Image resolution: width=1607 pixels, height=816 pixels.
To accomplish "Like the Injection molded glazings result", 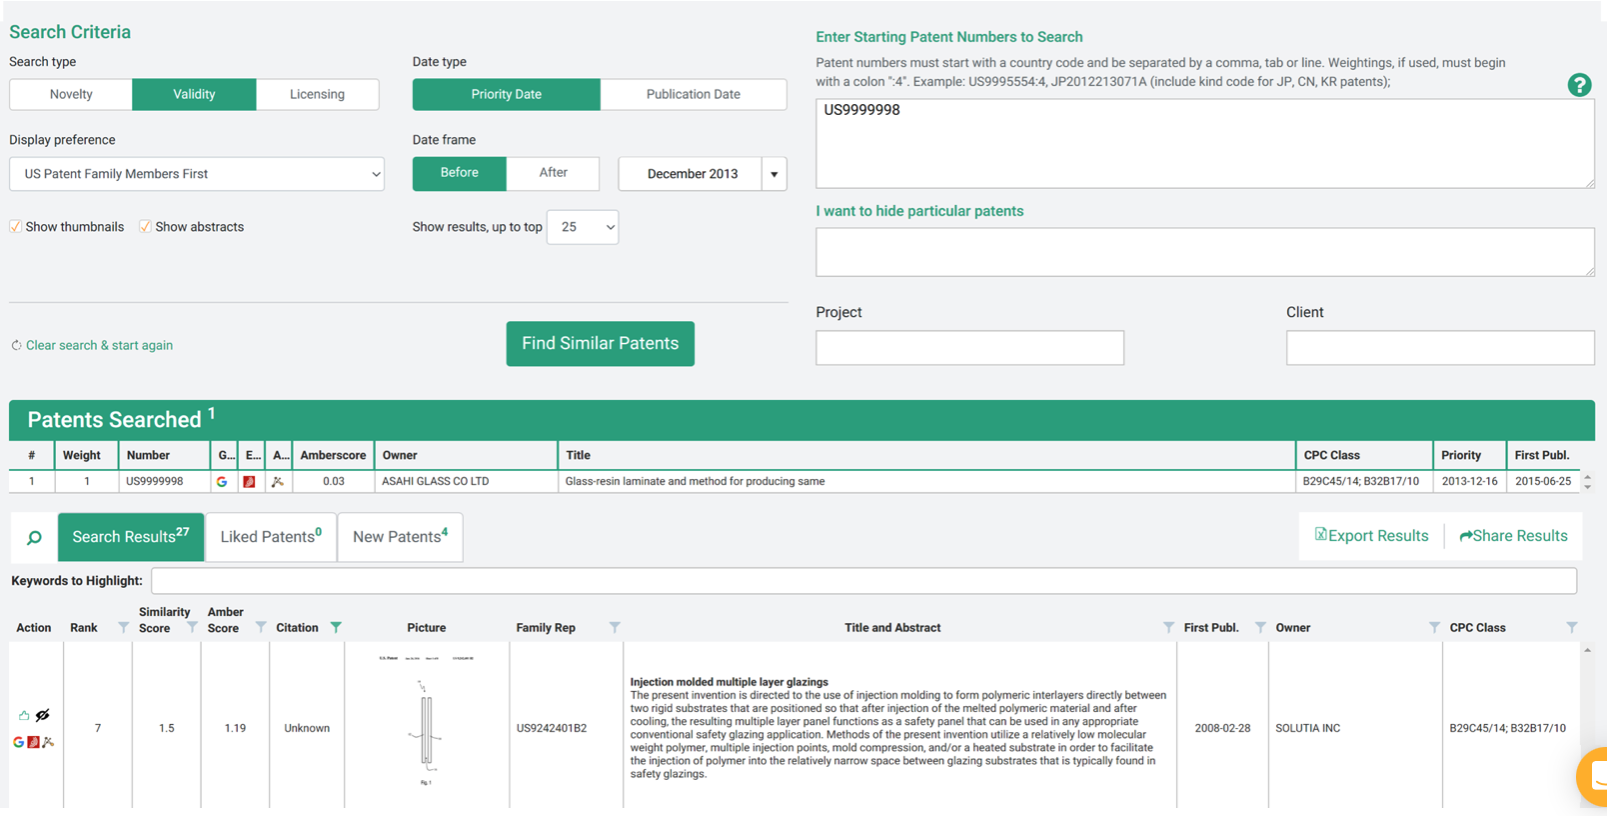I will [x=24, y=715].
